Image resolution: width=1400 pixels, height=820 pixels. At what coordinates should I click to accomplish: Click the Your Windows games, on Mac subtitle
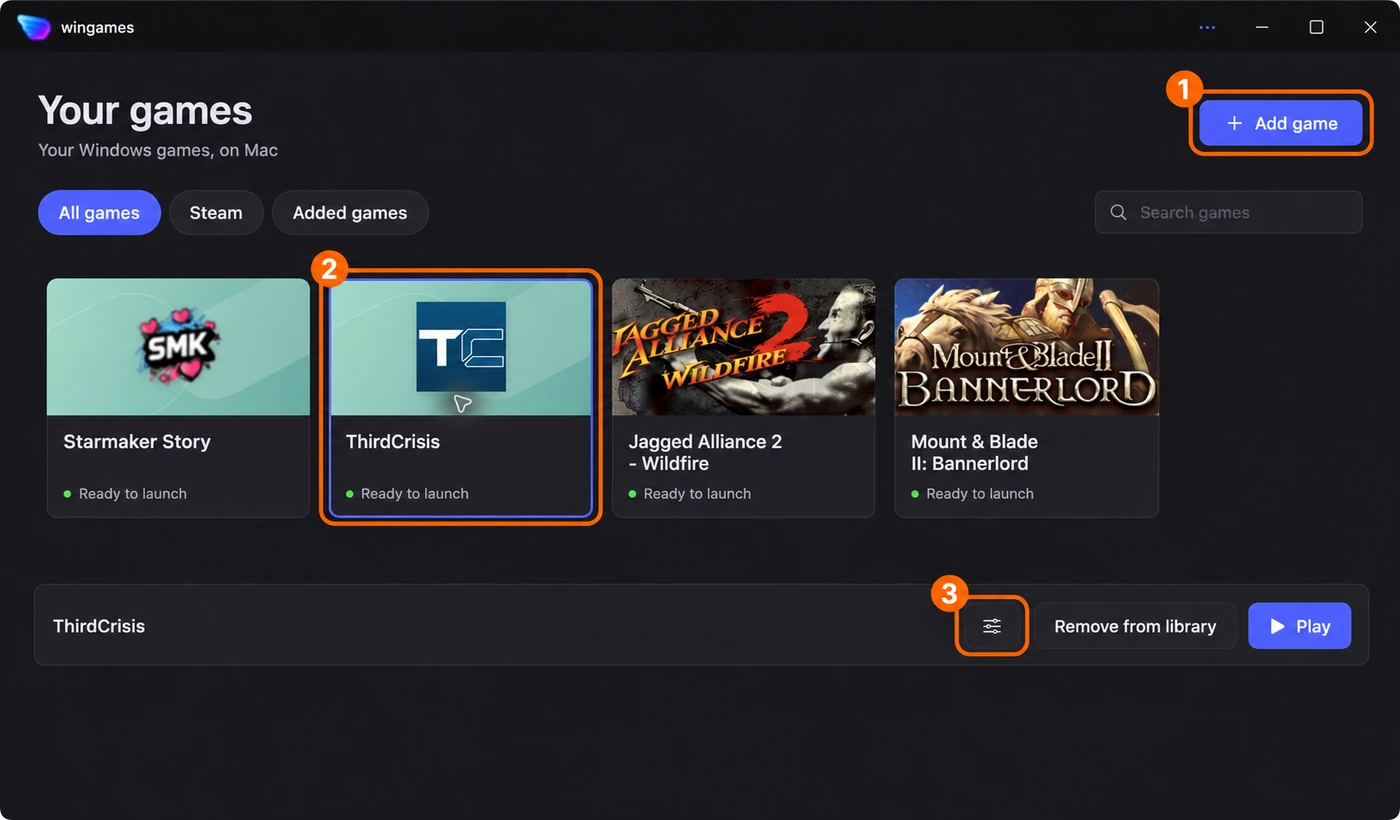(158, 150)
